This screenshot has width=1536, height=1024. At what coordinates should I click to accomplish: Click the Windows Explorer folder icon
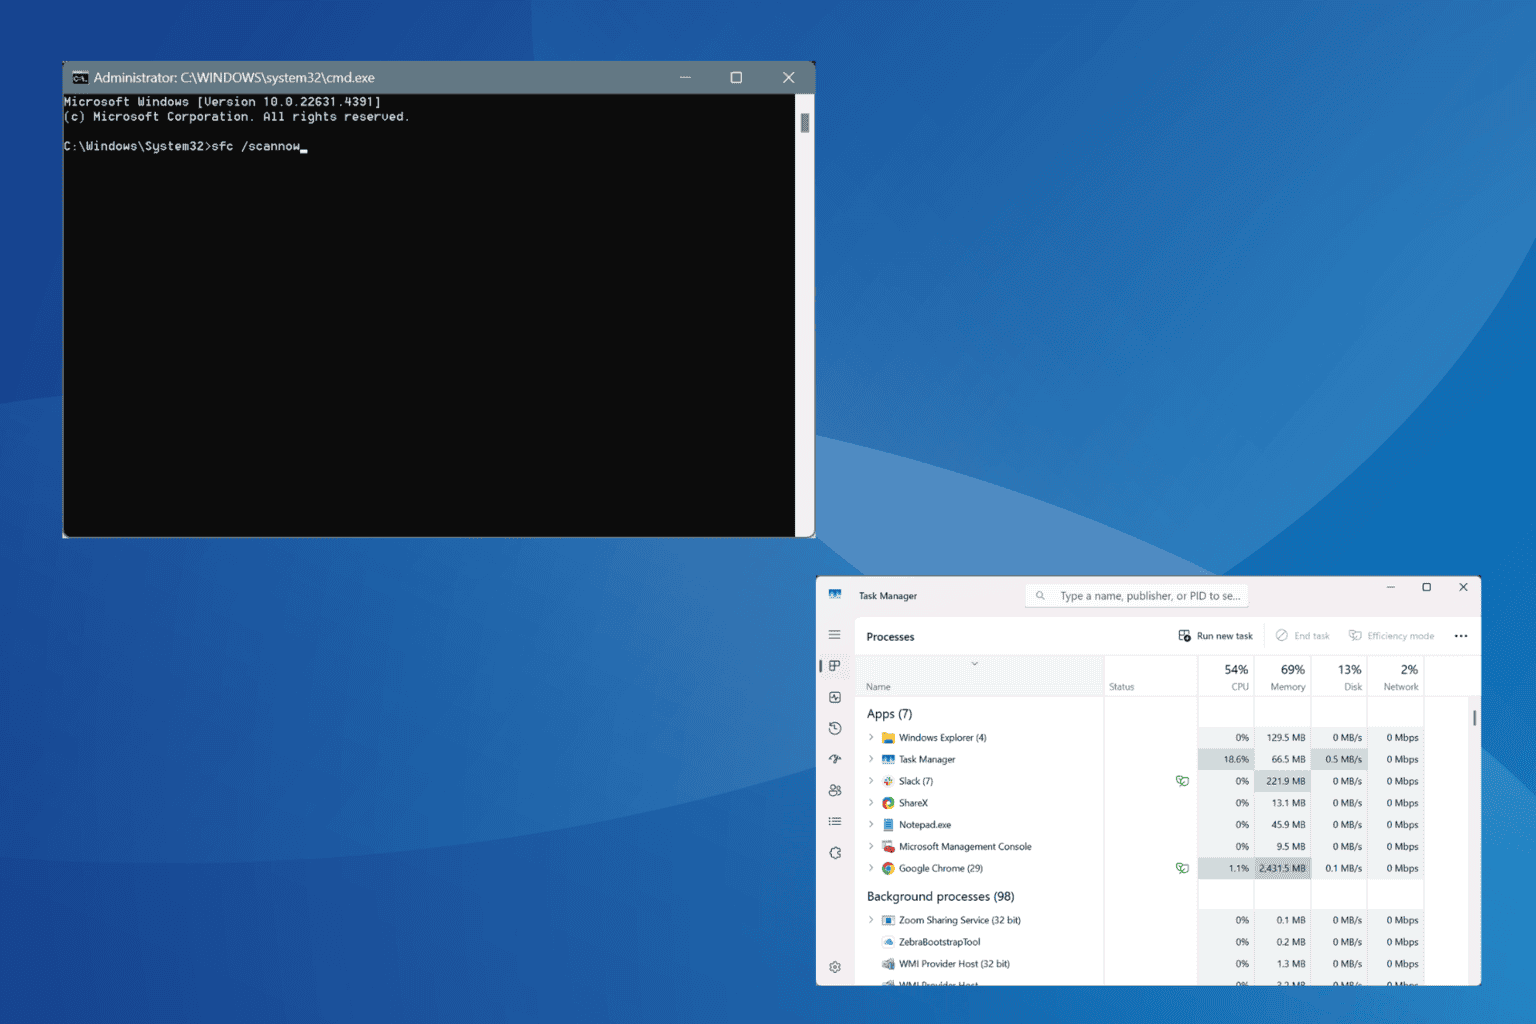pyautogui.click(x=887, y=738)
